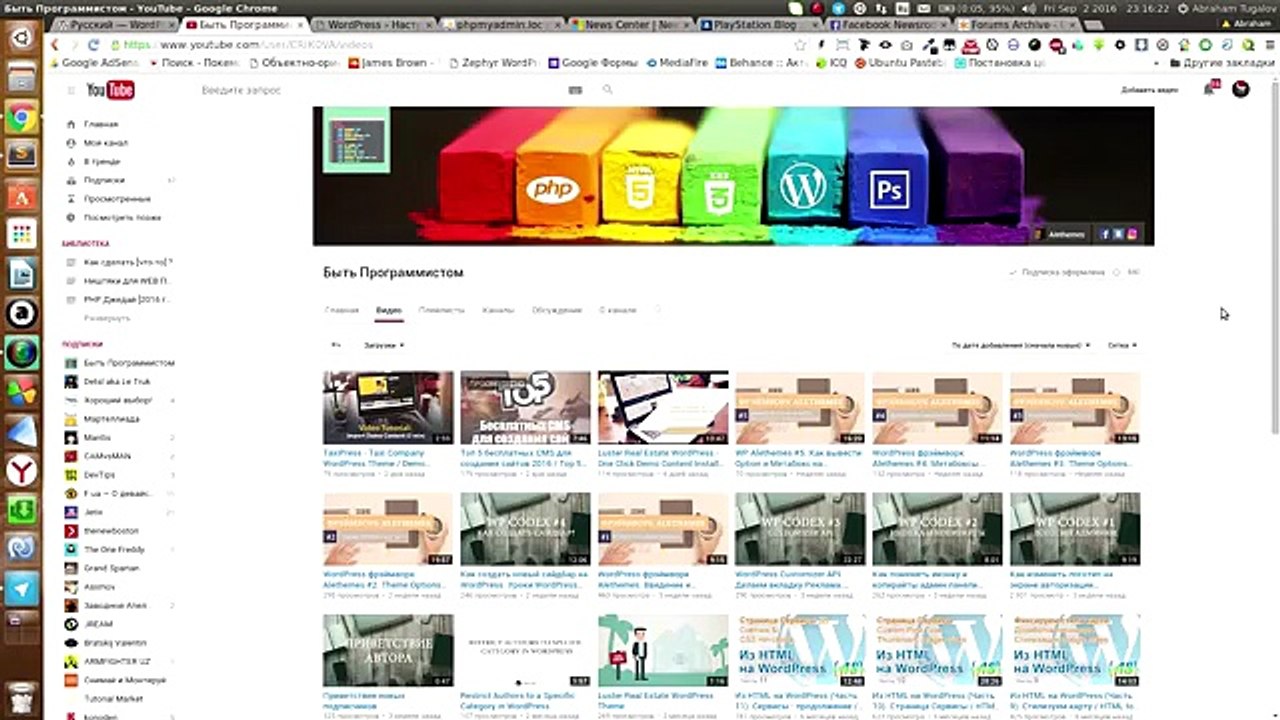Switch to the PlayStation.Blog browser tab
Screen dimensions: 1280x720
(x=758, y=23)
